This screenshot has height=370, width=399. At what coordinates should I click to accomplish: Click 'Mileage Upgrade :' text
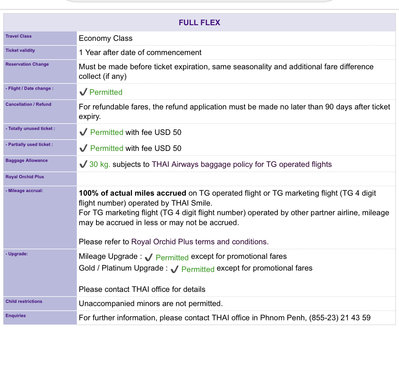(110, 257)
